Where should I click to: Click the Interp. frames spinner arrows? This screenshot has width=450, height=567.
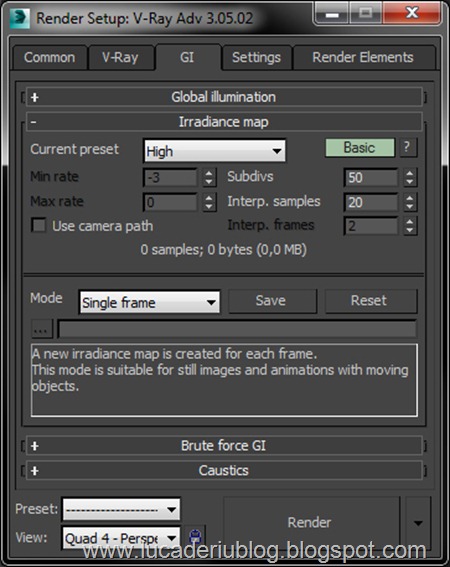point(410,226)
